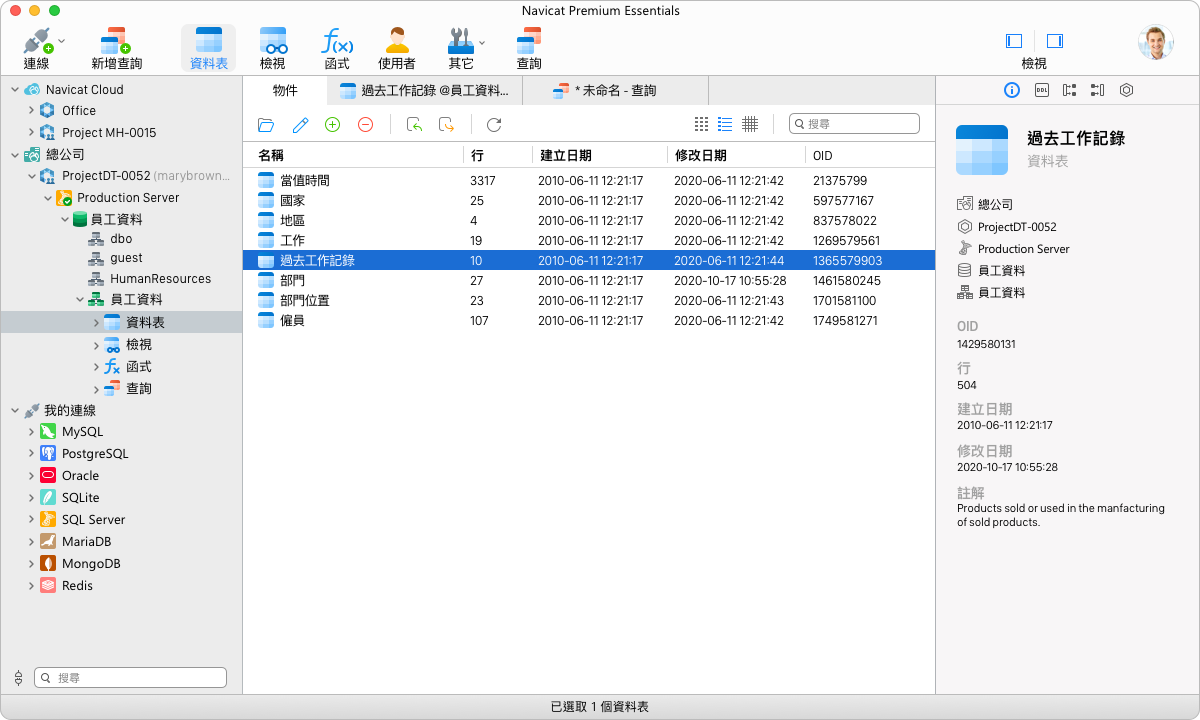Switch to the 物件 tab
The image size is (1200, 720).
(285, 90)
